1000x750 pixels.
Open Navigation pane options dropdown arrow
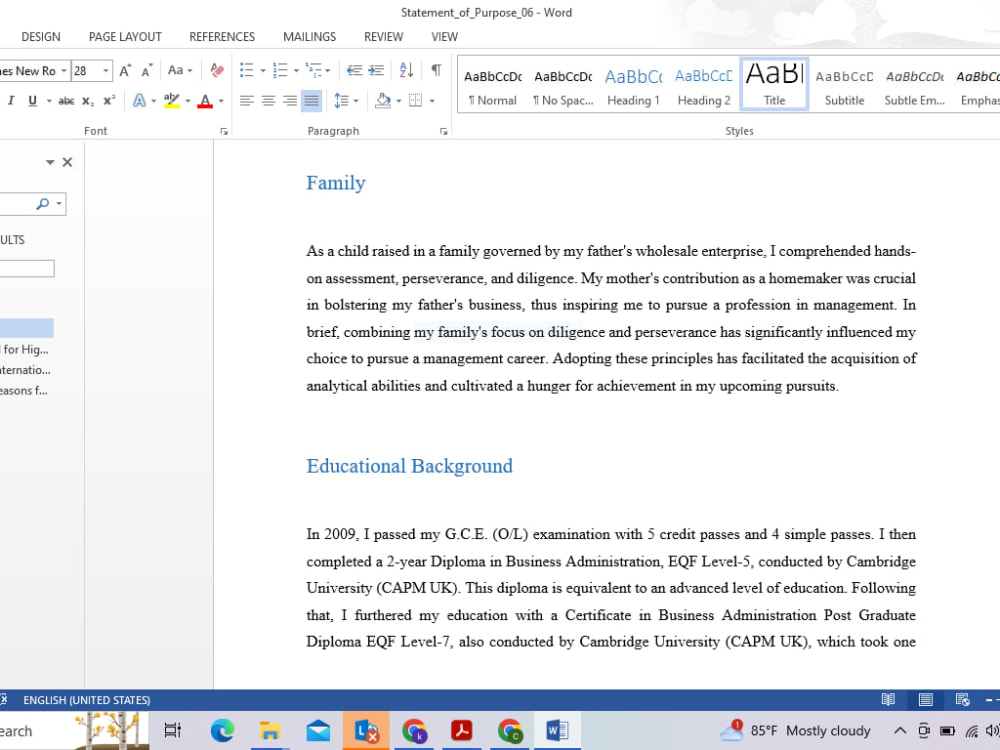[50, 163]
